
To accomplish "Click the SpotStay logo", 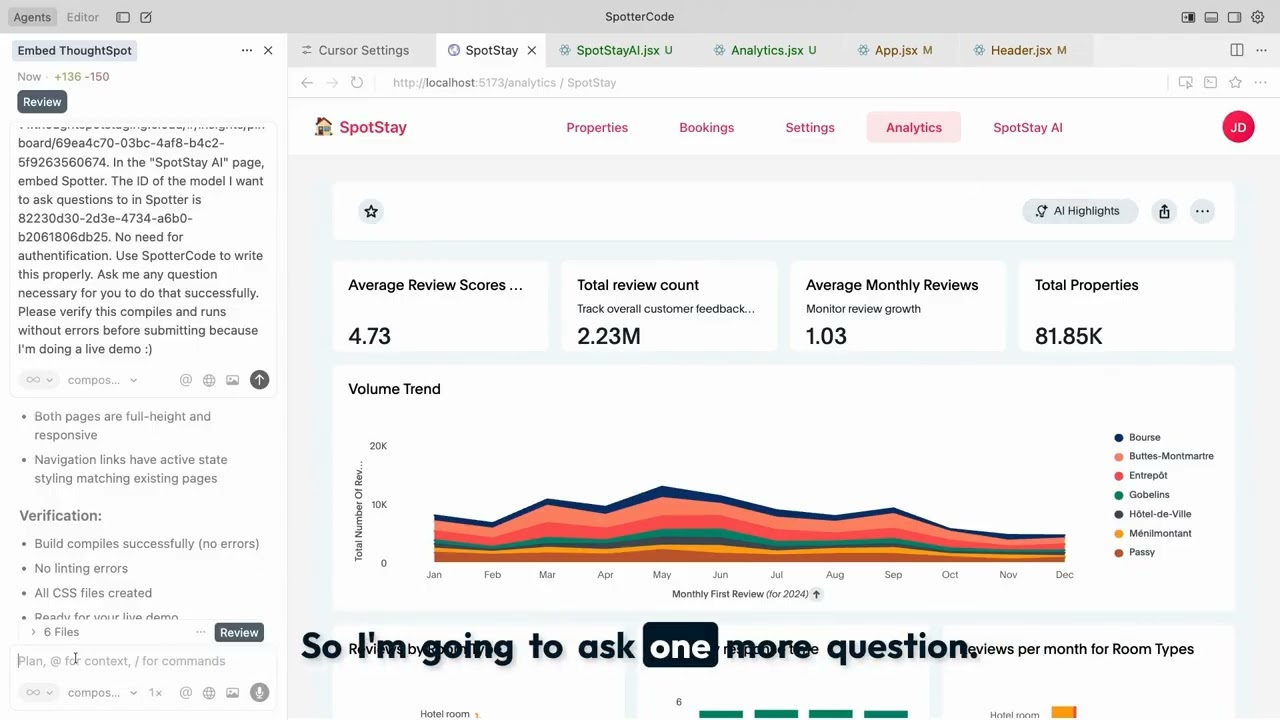I will 360,127.
